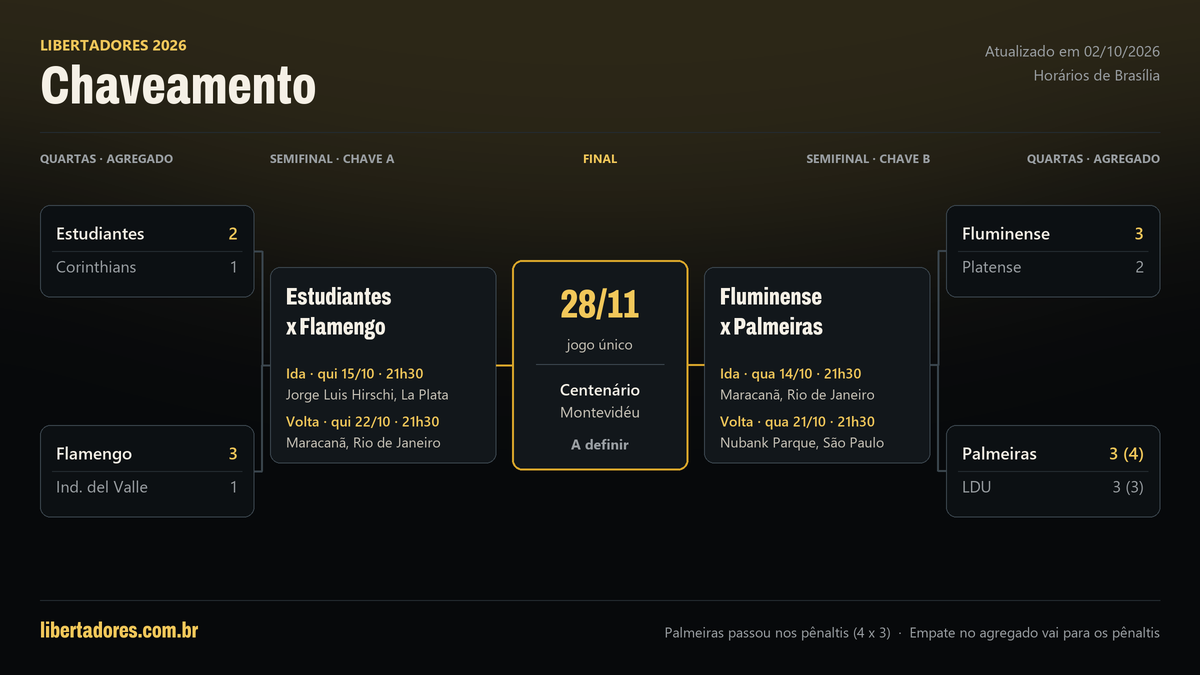Image resolution: width=1200 pixels, height=675 pixels.
Task: Click the 'jogo único' label
Action: click(x=600, y=345)
